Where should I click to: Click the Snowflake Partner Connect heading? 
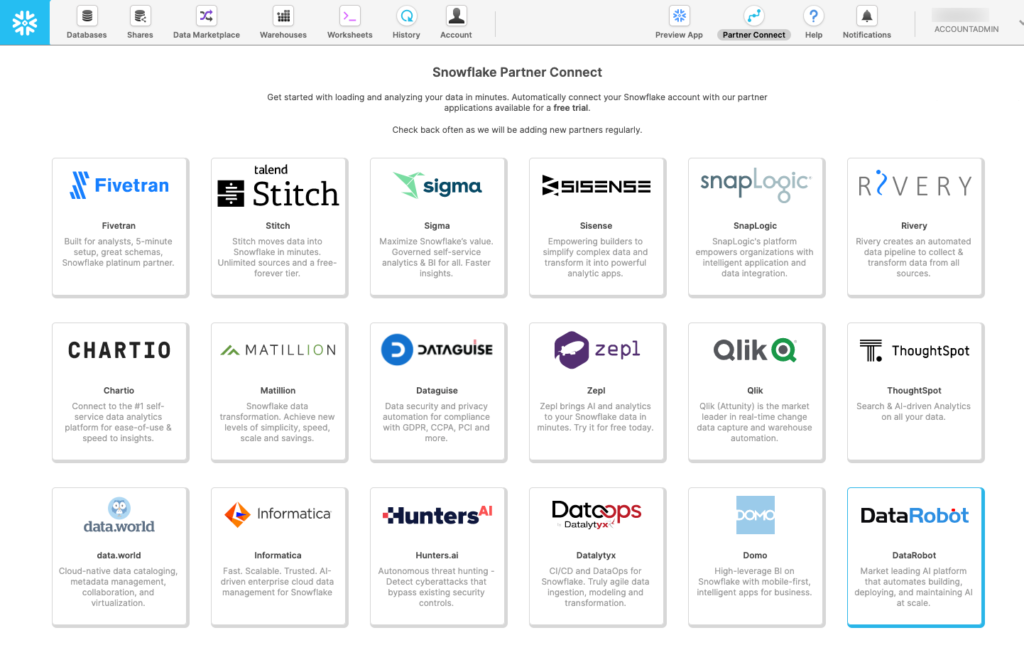[517, 73]
